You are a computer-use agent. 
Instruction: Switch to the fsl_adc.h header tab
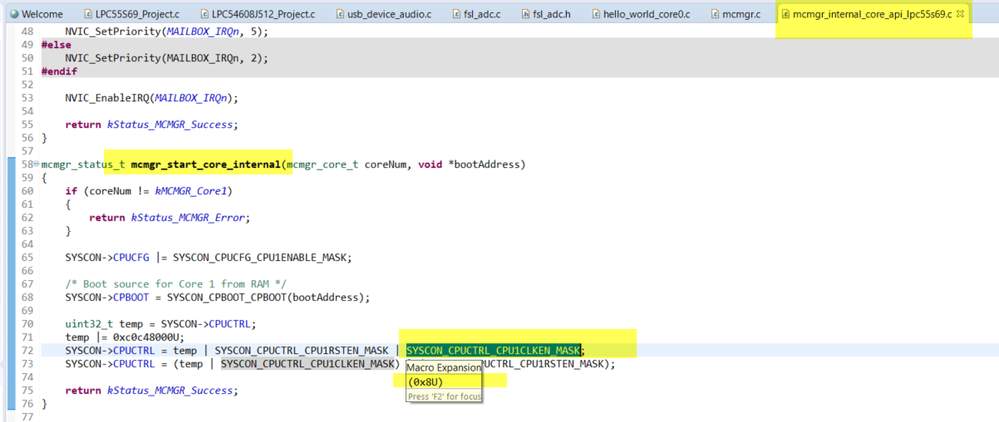point(545,15)
